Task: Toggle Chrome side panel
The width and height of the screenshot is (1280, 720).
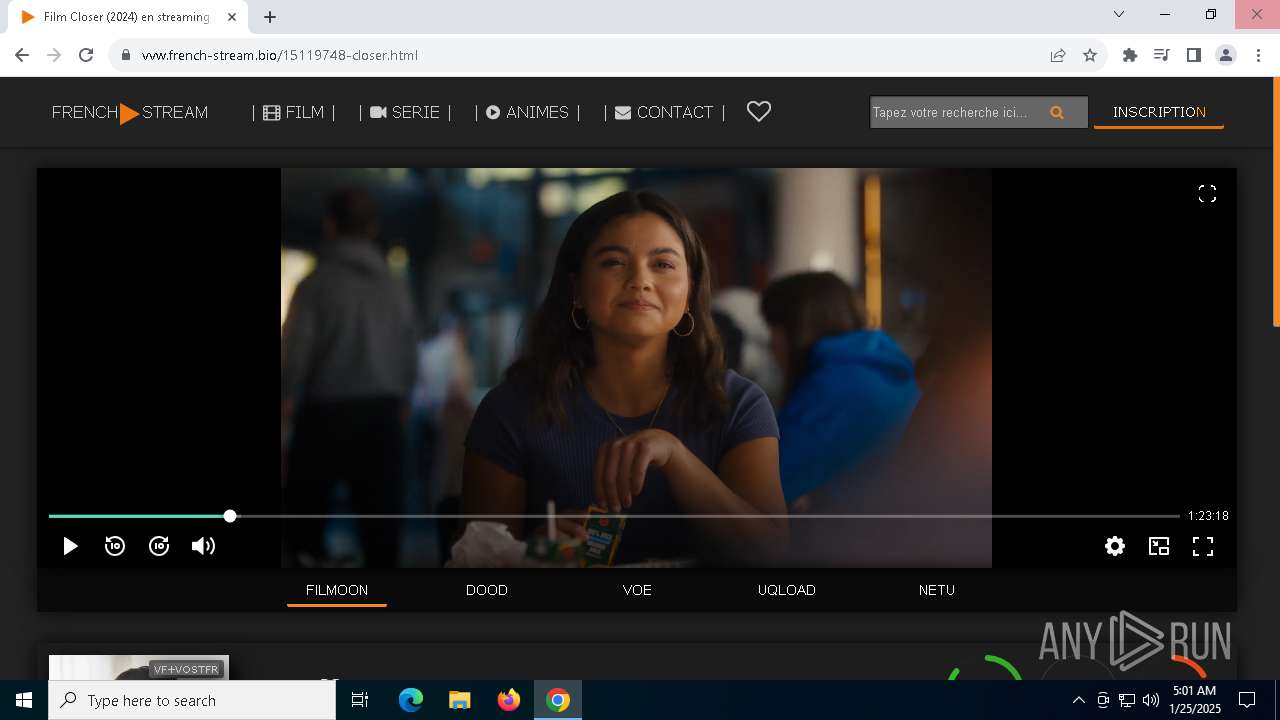Action: tap(1193, 55)
